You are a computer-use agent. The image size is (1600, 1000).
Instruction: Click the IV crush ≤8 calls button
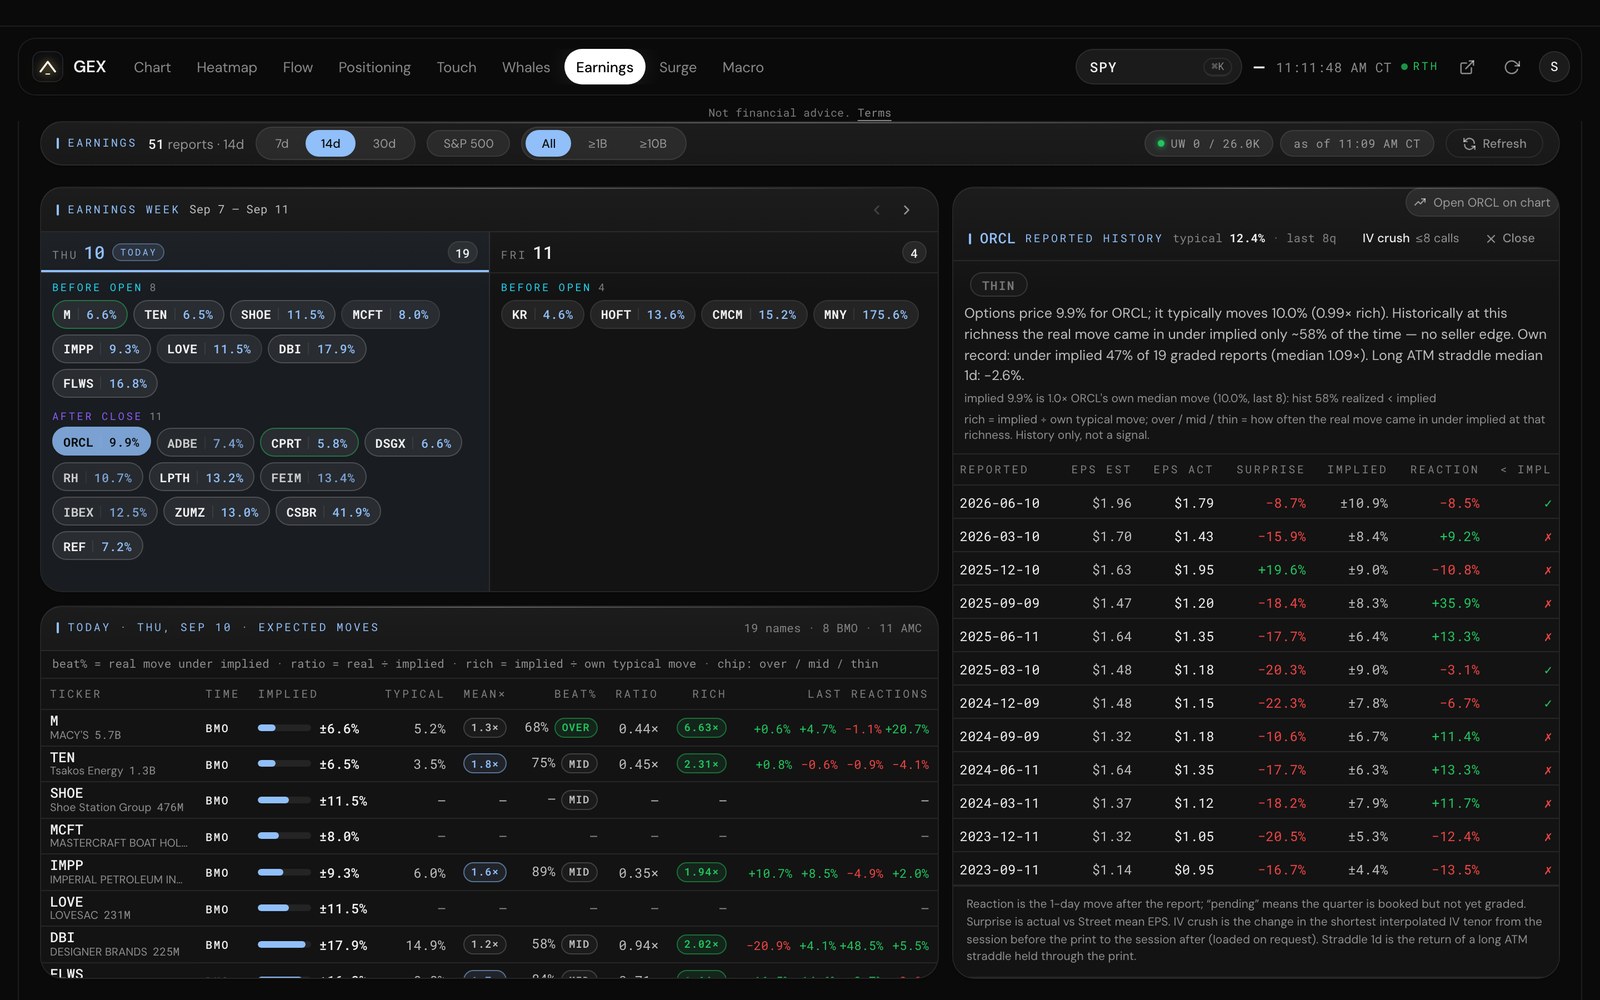click(1410, 238)
